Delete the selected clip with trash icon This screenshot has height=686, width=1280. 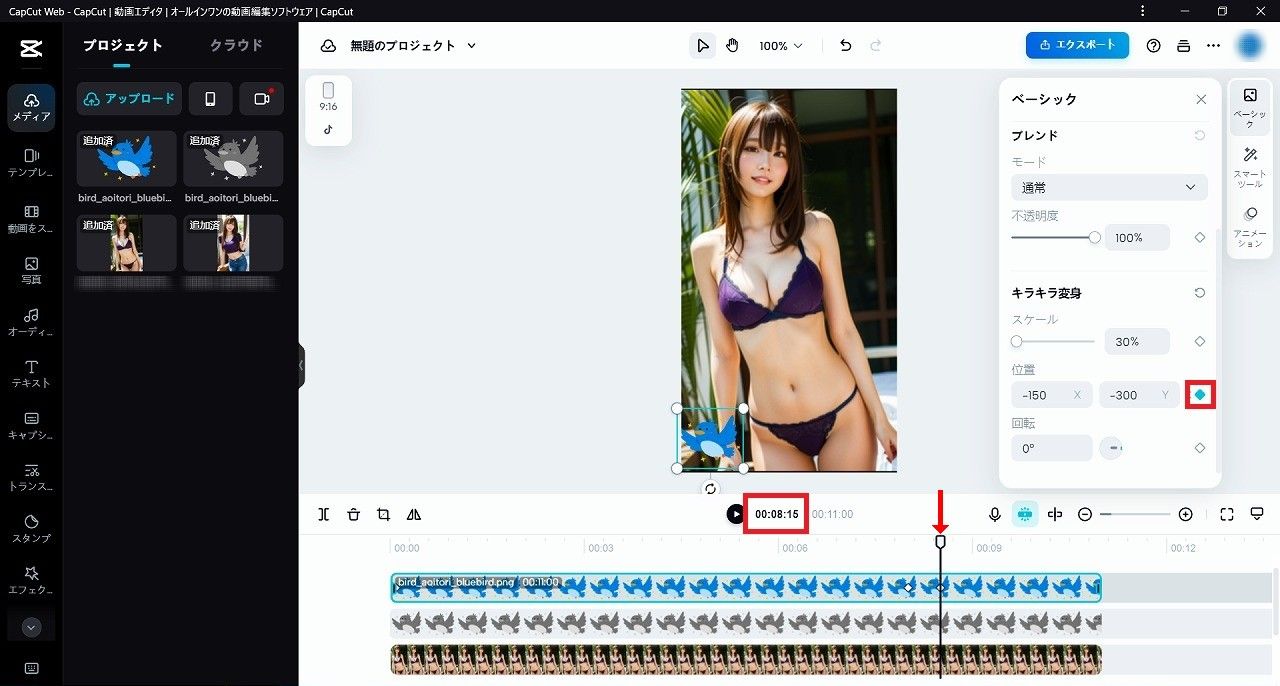[353, 514]
